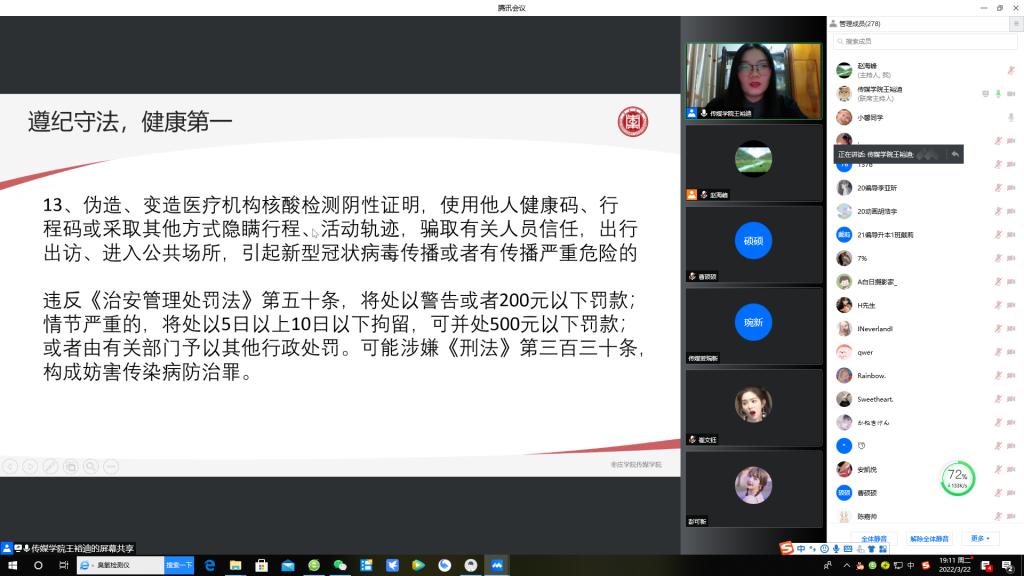Open the Mail app from the taskbar
This screenshot has height=576, width=1024.
tap(288, 566)
